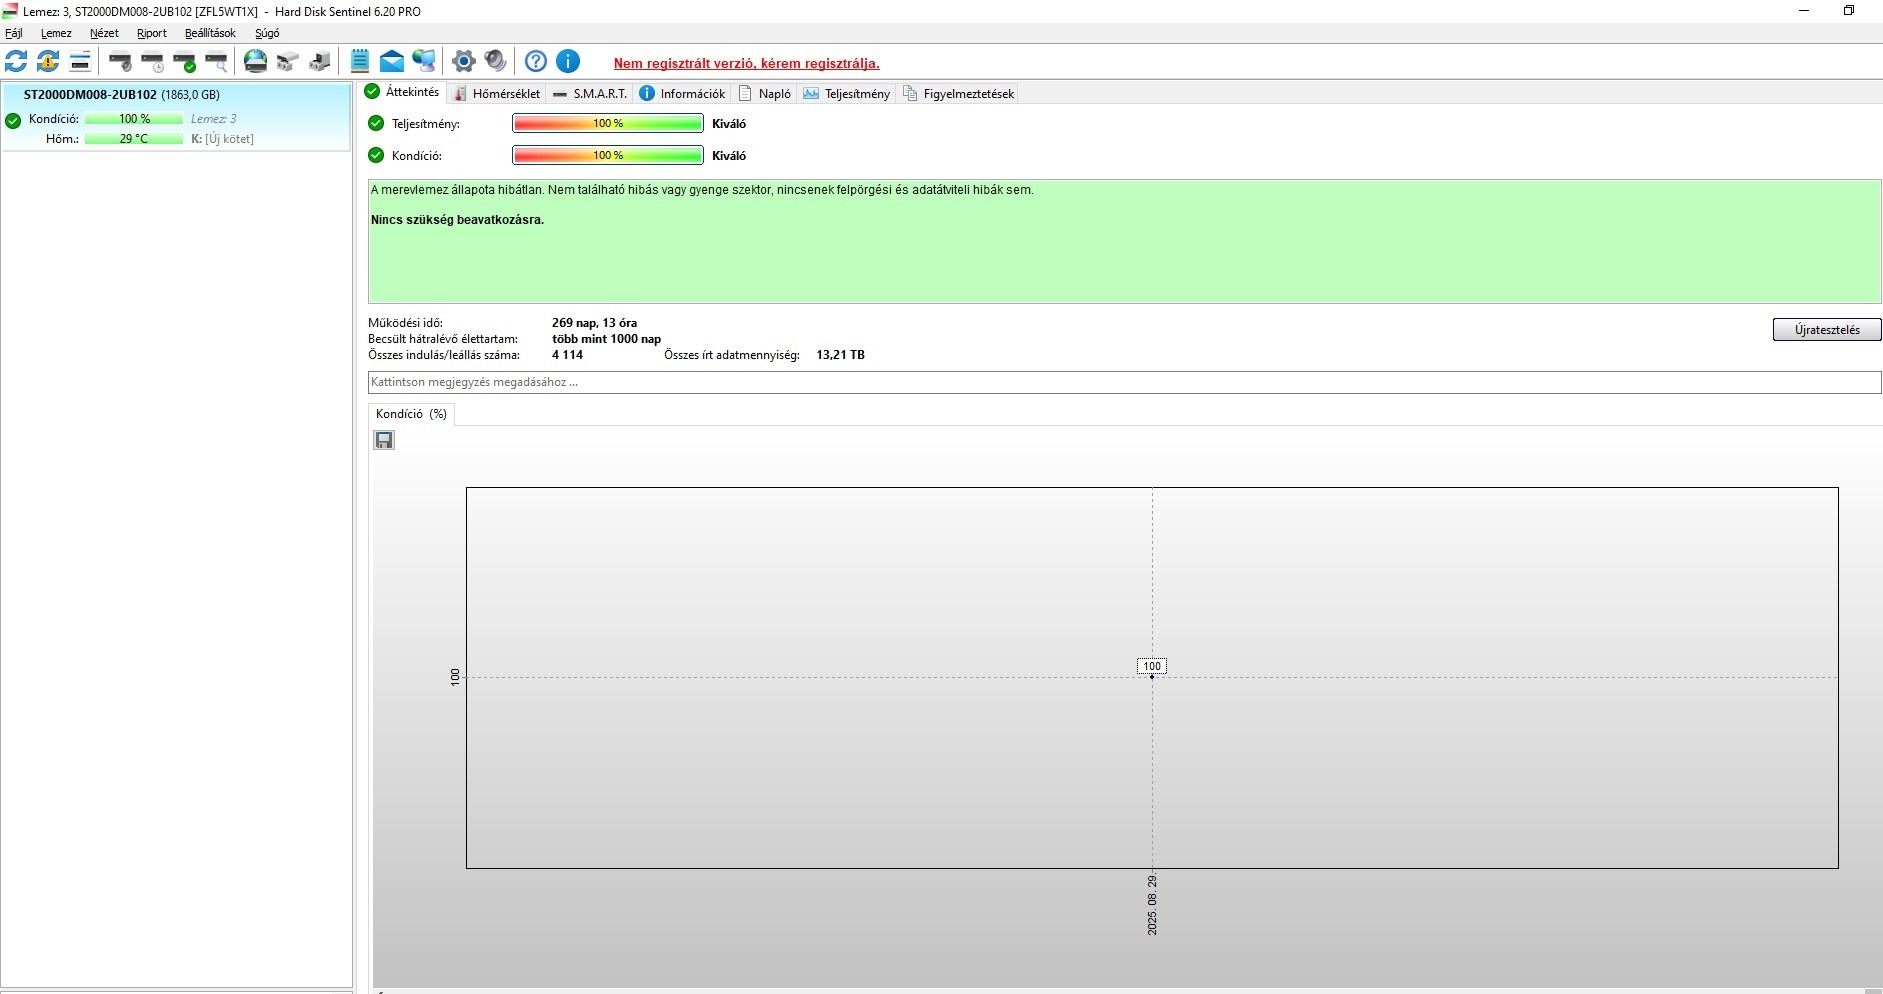Open the Beállítások menu
The image size is (1883, 994).
[x=210, y=33]
